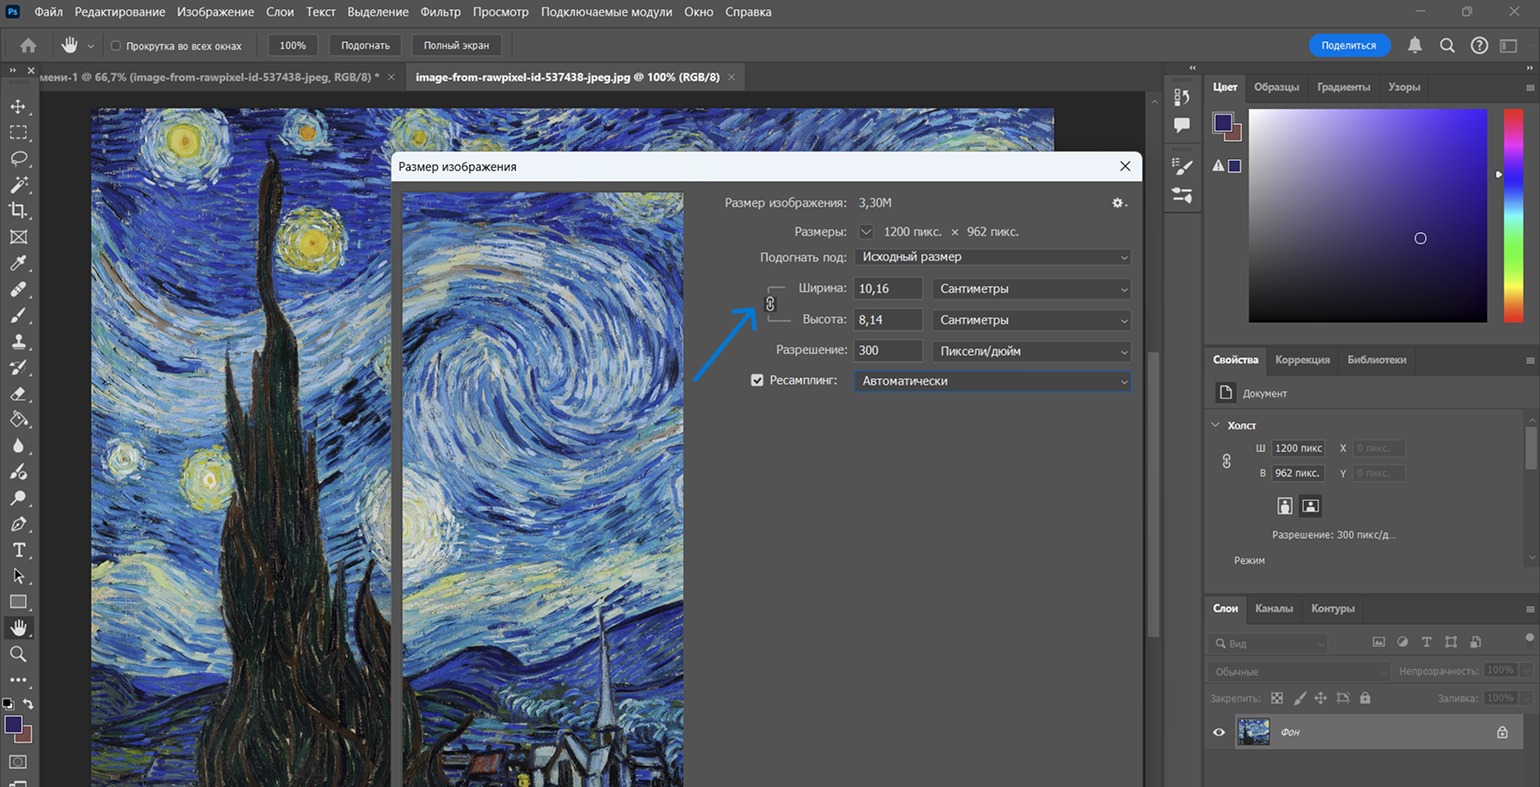Hide the 'Фон' layer with eye icon

(1219, 732)
